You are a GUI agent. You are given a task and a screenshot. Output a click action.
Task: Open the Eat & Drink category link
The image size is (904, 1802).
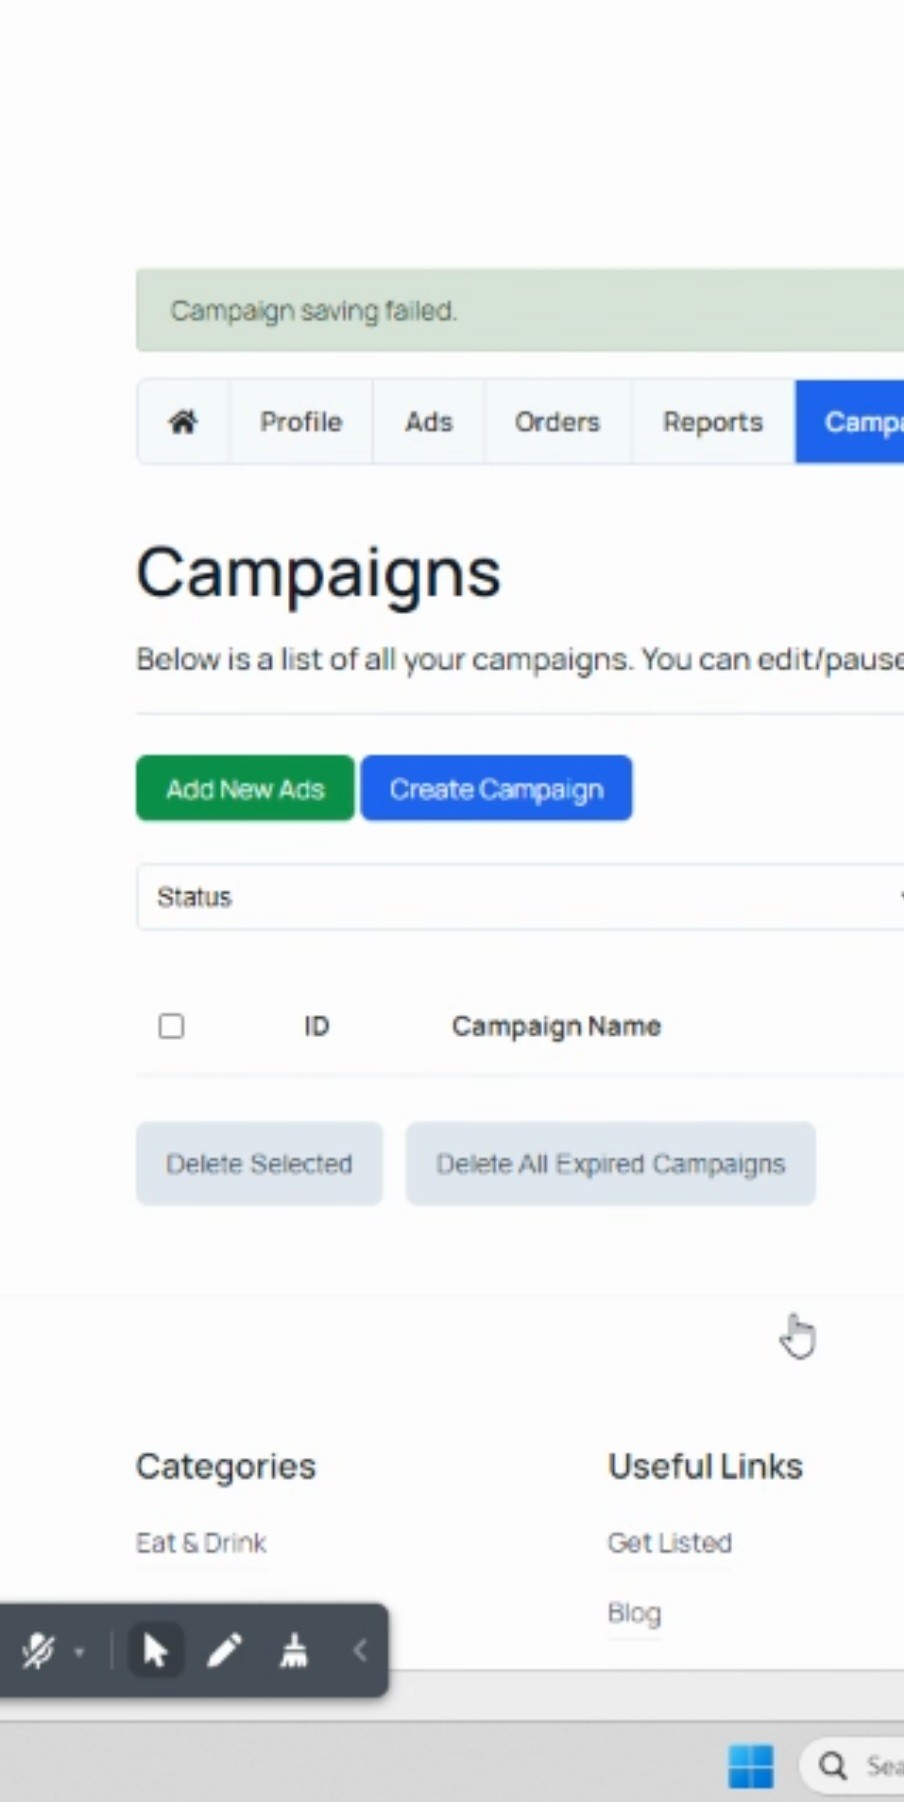click(201, 1543)
